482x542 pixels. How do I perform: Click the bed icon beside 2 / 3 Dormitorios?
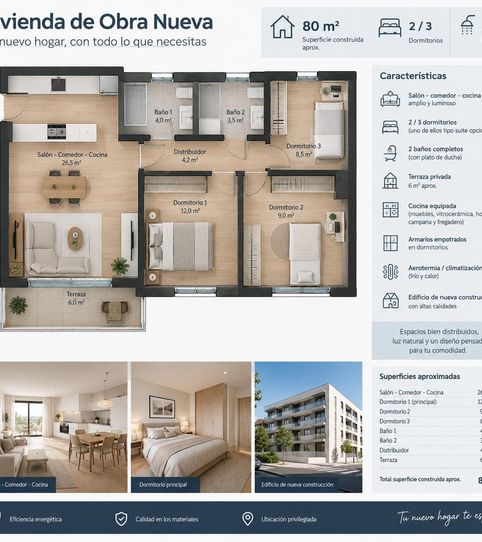(390, 28)
